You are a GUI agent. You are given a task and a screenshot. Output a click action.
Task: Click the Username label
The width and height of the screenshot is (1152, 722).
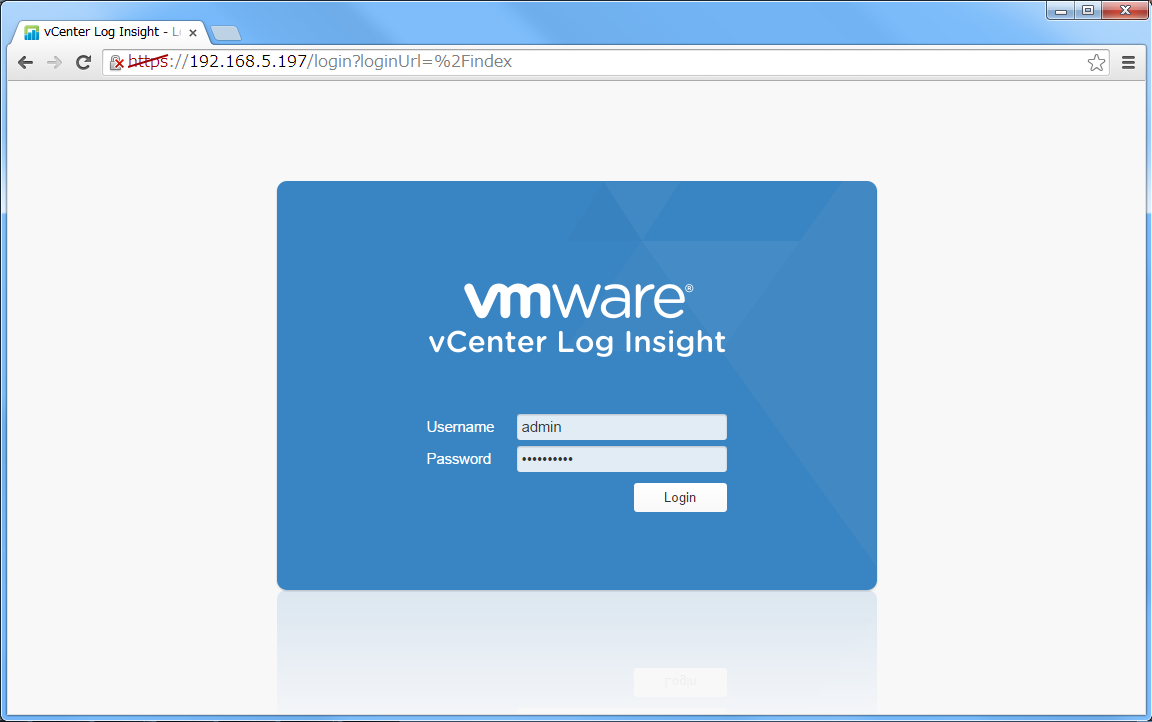(x=460, y=427)
